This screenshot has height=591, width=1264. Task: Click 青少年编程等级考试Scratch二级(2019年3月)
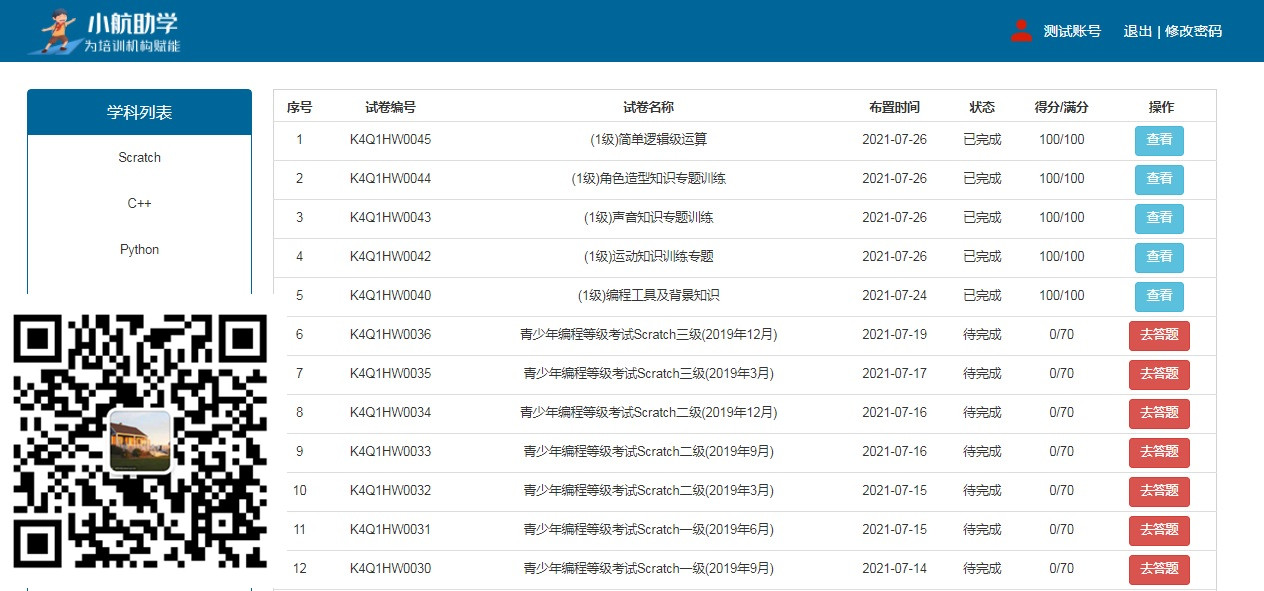[648, 491]
